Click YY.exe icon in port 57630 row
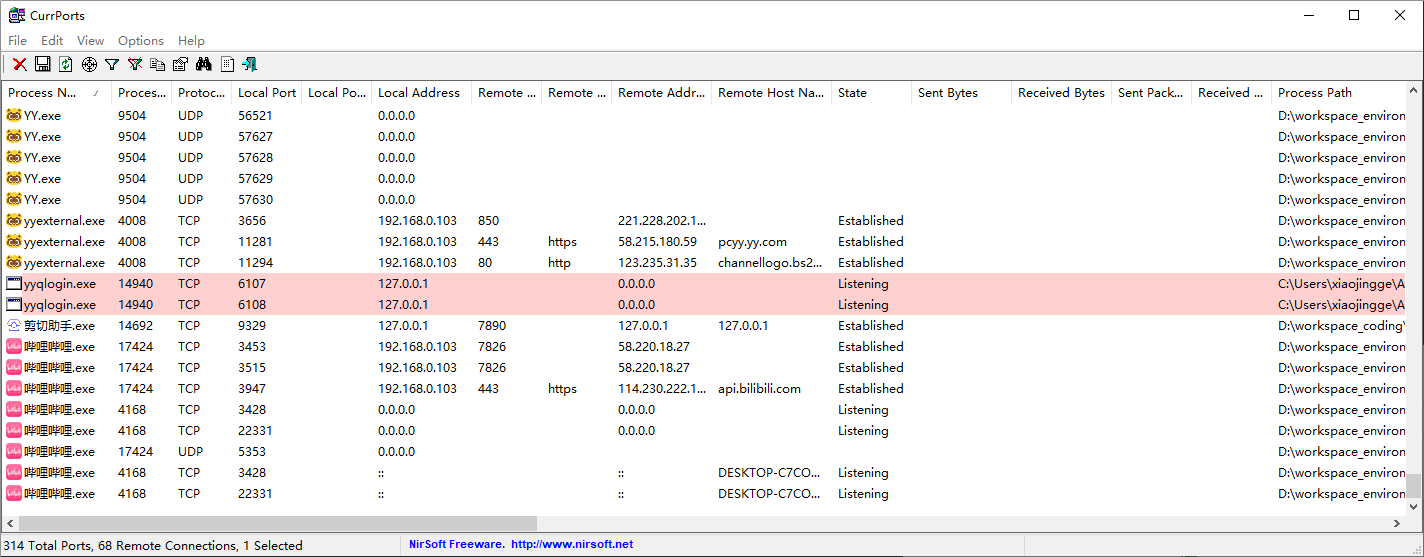Image resolution: width=1424 pixels, height=557 pixels. pyautogui.click(x=14, y=199)
